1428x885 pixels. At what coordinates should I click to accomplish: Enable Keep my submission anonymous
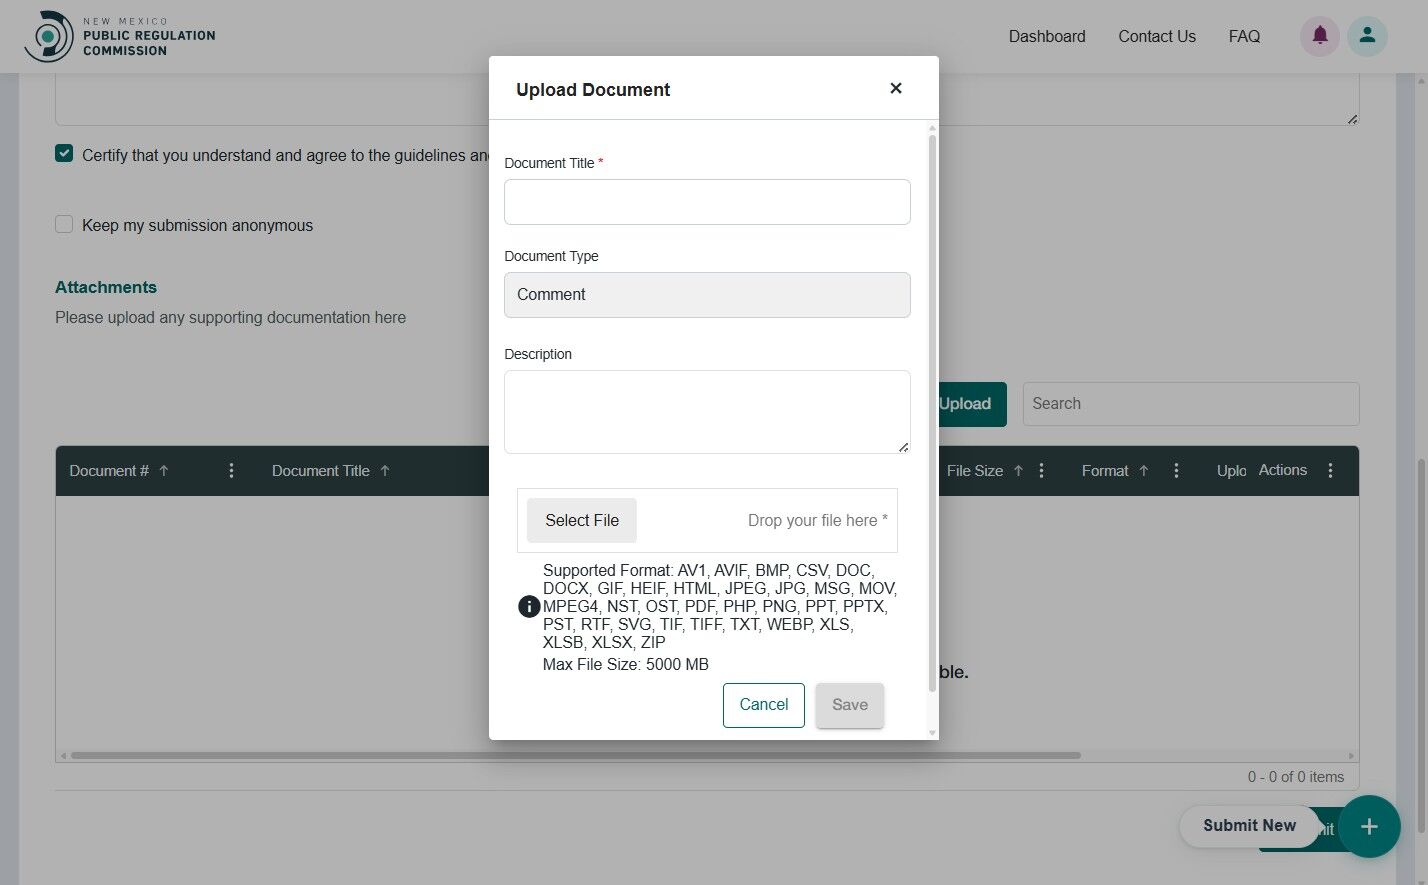(x=64, y=224)
